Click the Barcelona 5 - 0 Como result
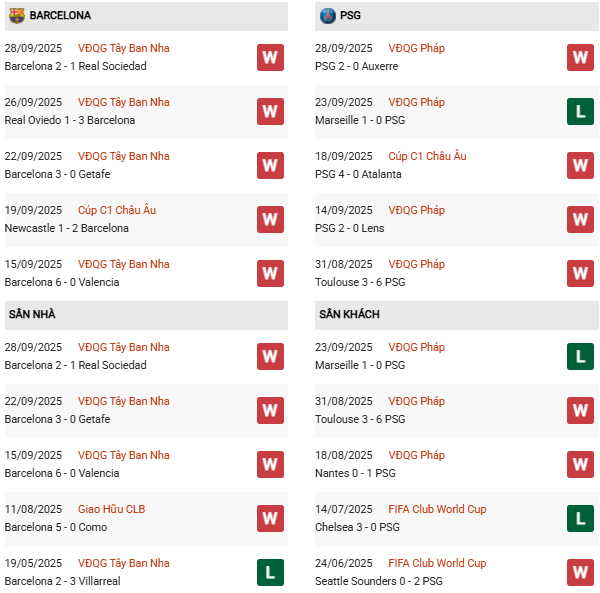 click(x=56, y=527)
